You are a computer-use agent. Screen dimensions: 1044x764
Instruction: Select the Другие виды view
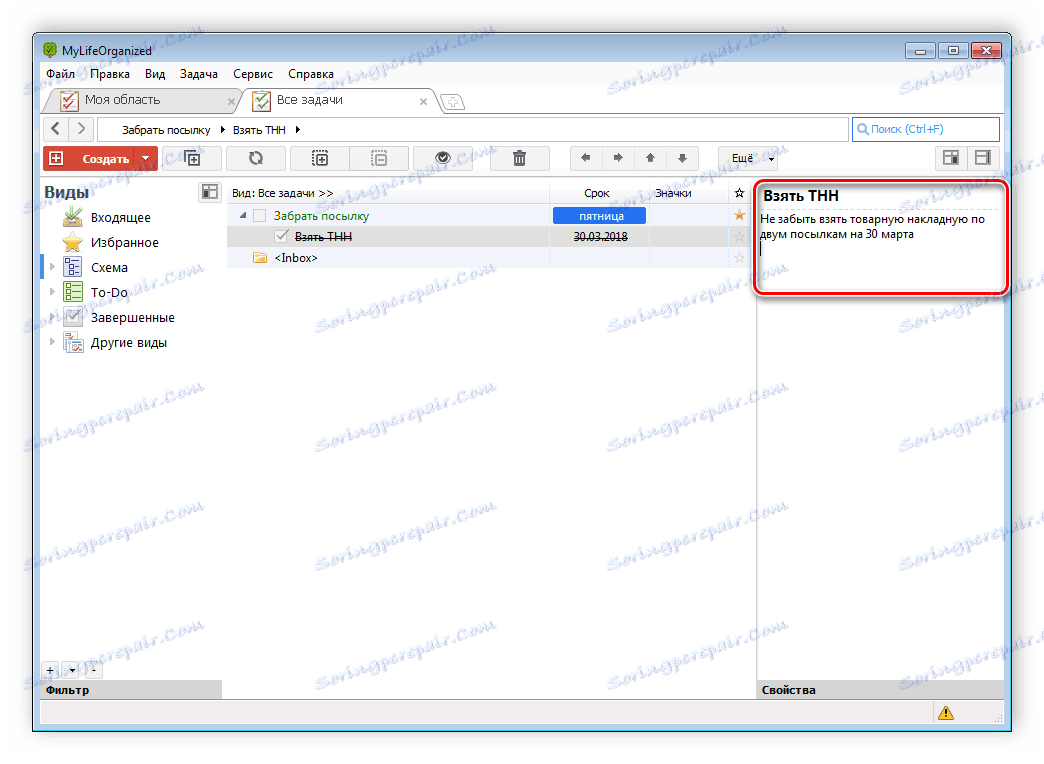tap(129, 343)
